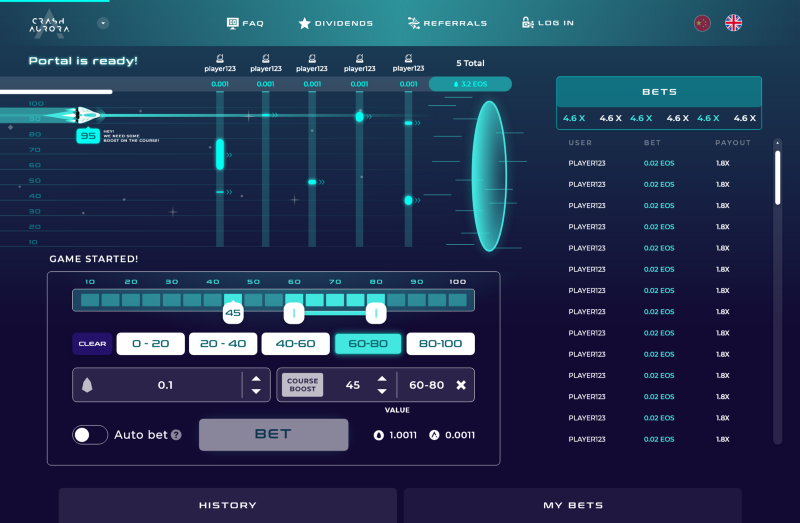Click the fifth player123 avatar icon
The width and height of the screenshot is (800, 523).
click(408, 58)
